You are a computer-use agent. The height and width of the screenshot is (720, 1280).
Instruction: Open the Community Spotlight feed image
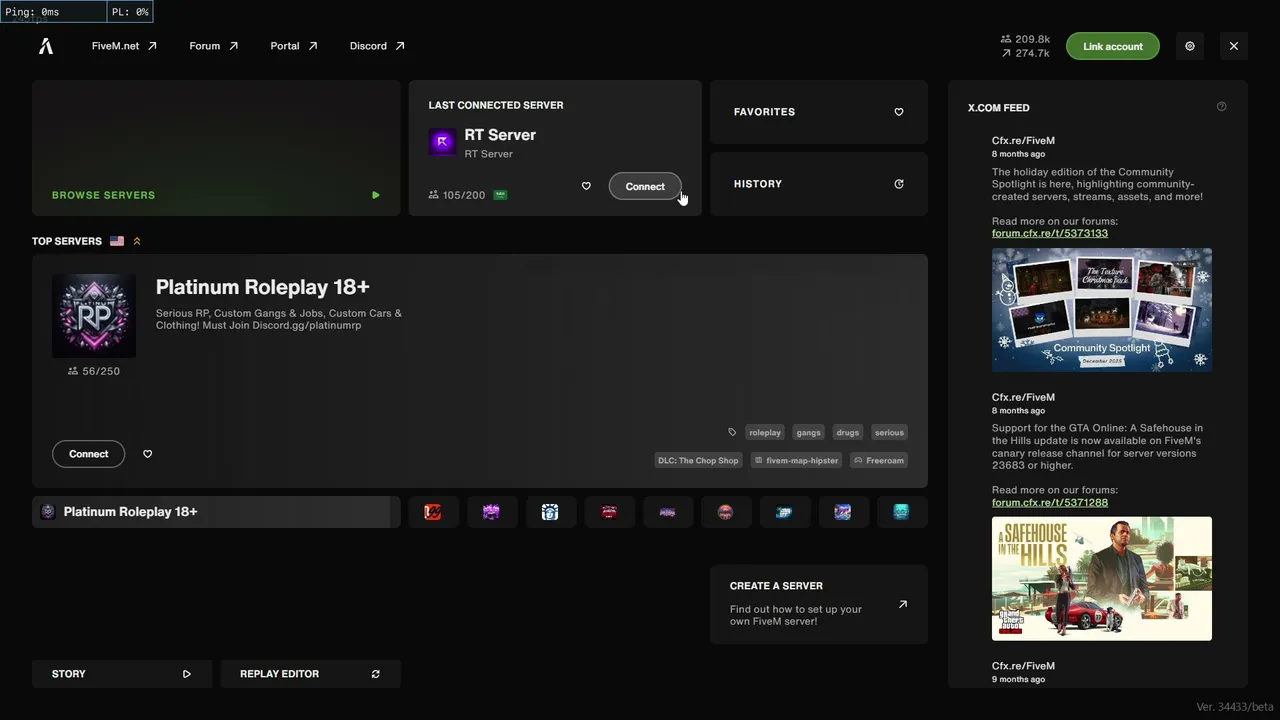[1102, 310]
